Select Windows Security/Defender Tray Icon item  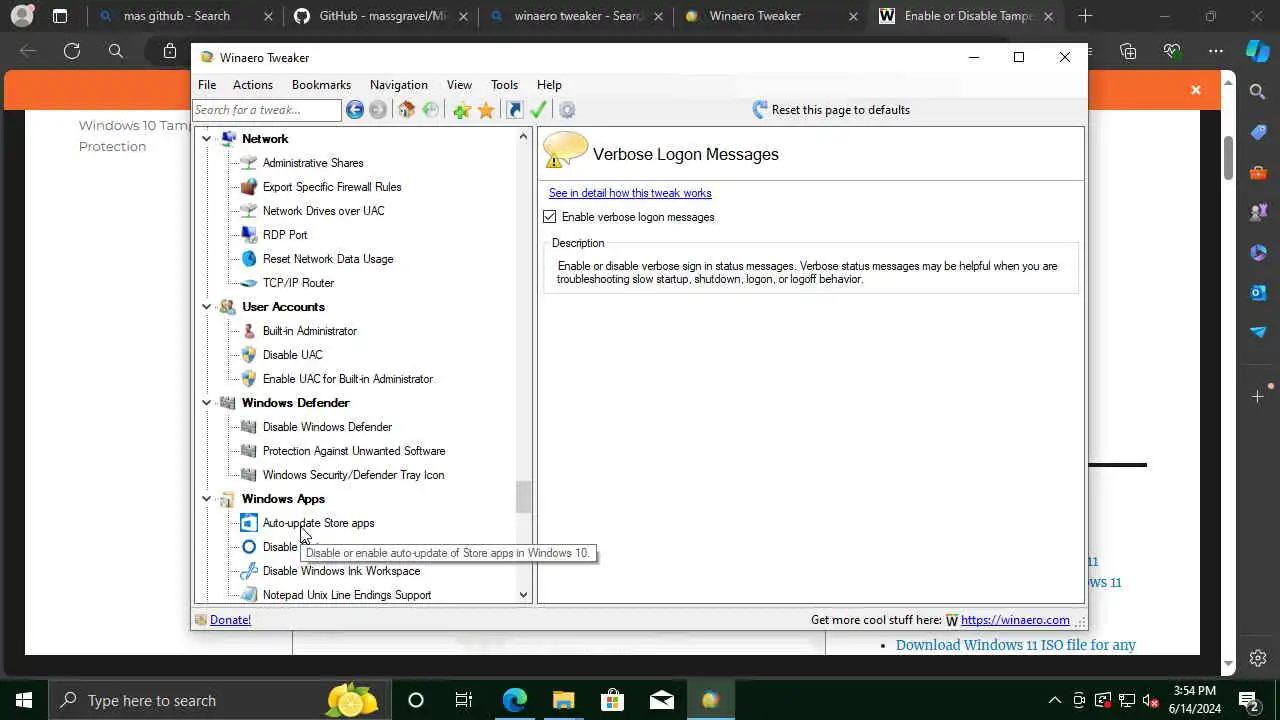tap(353, 475)
